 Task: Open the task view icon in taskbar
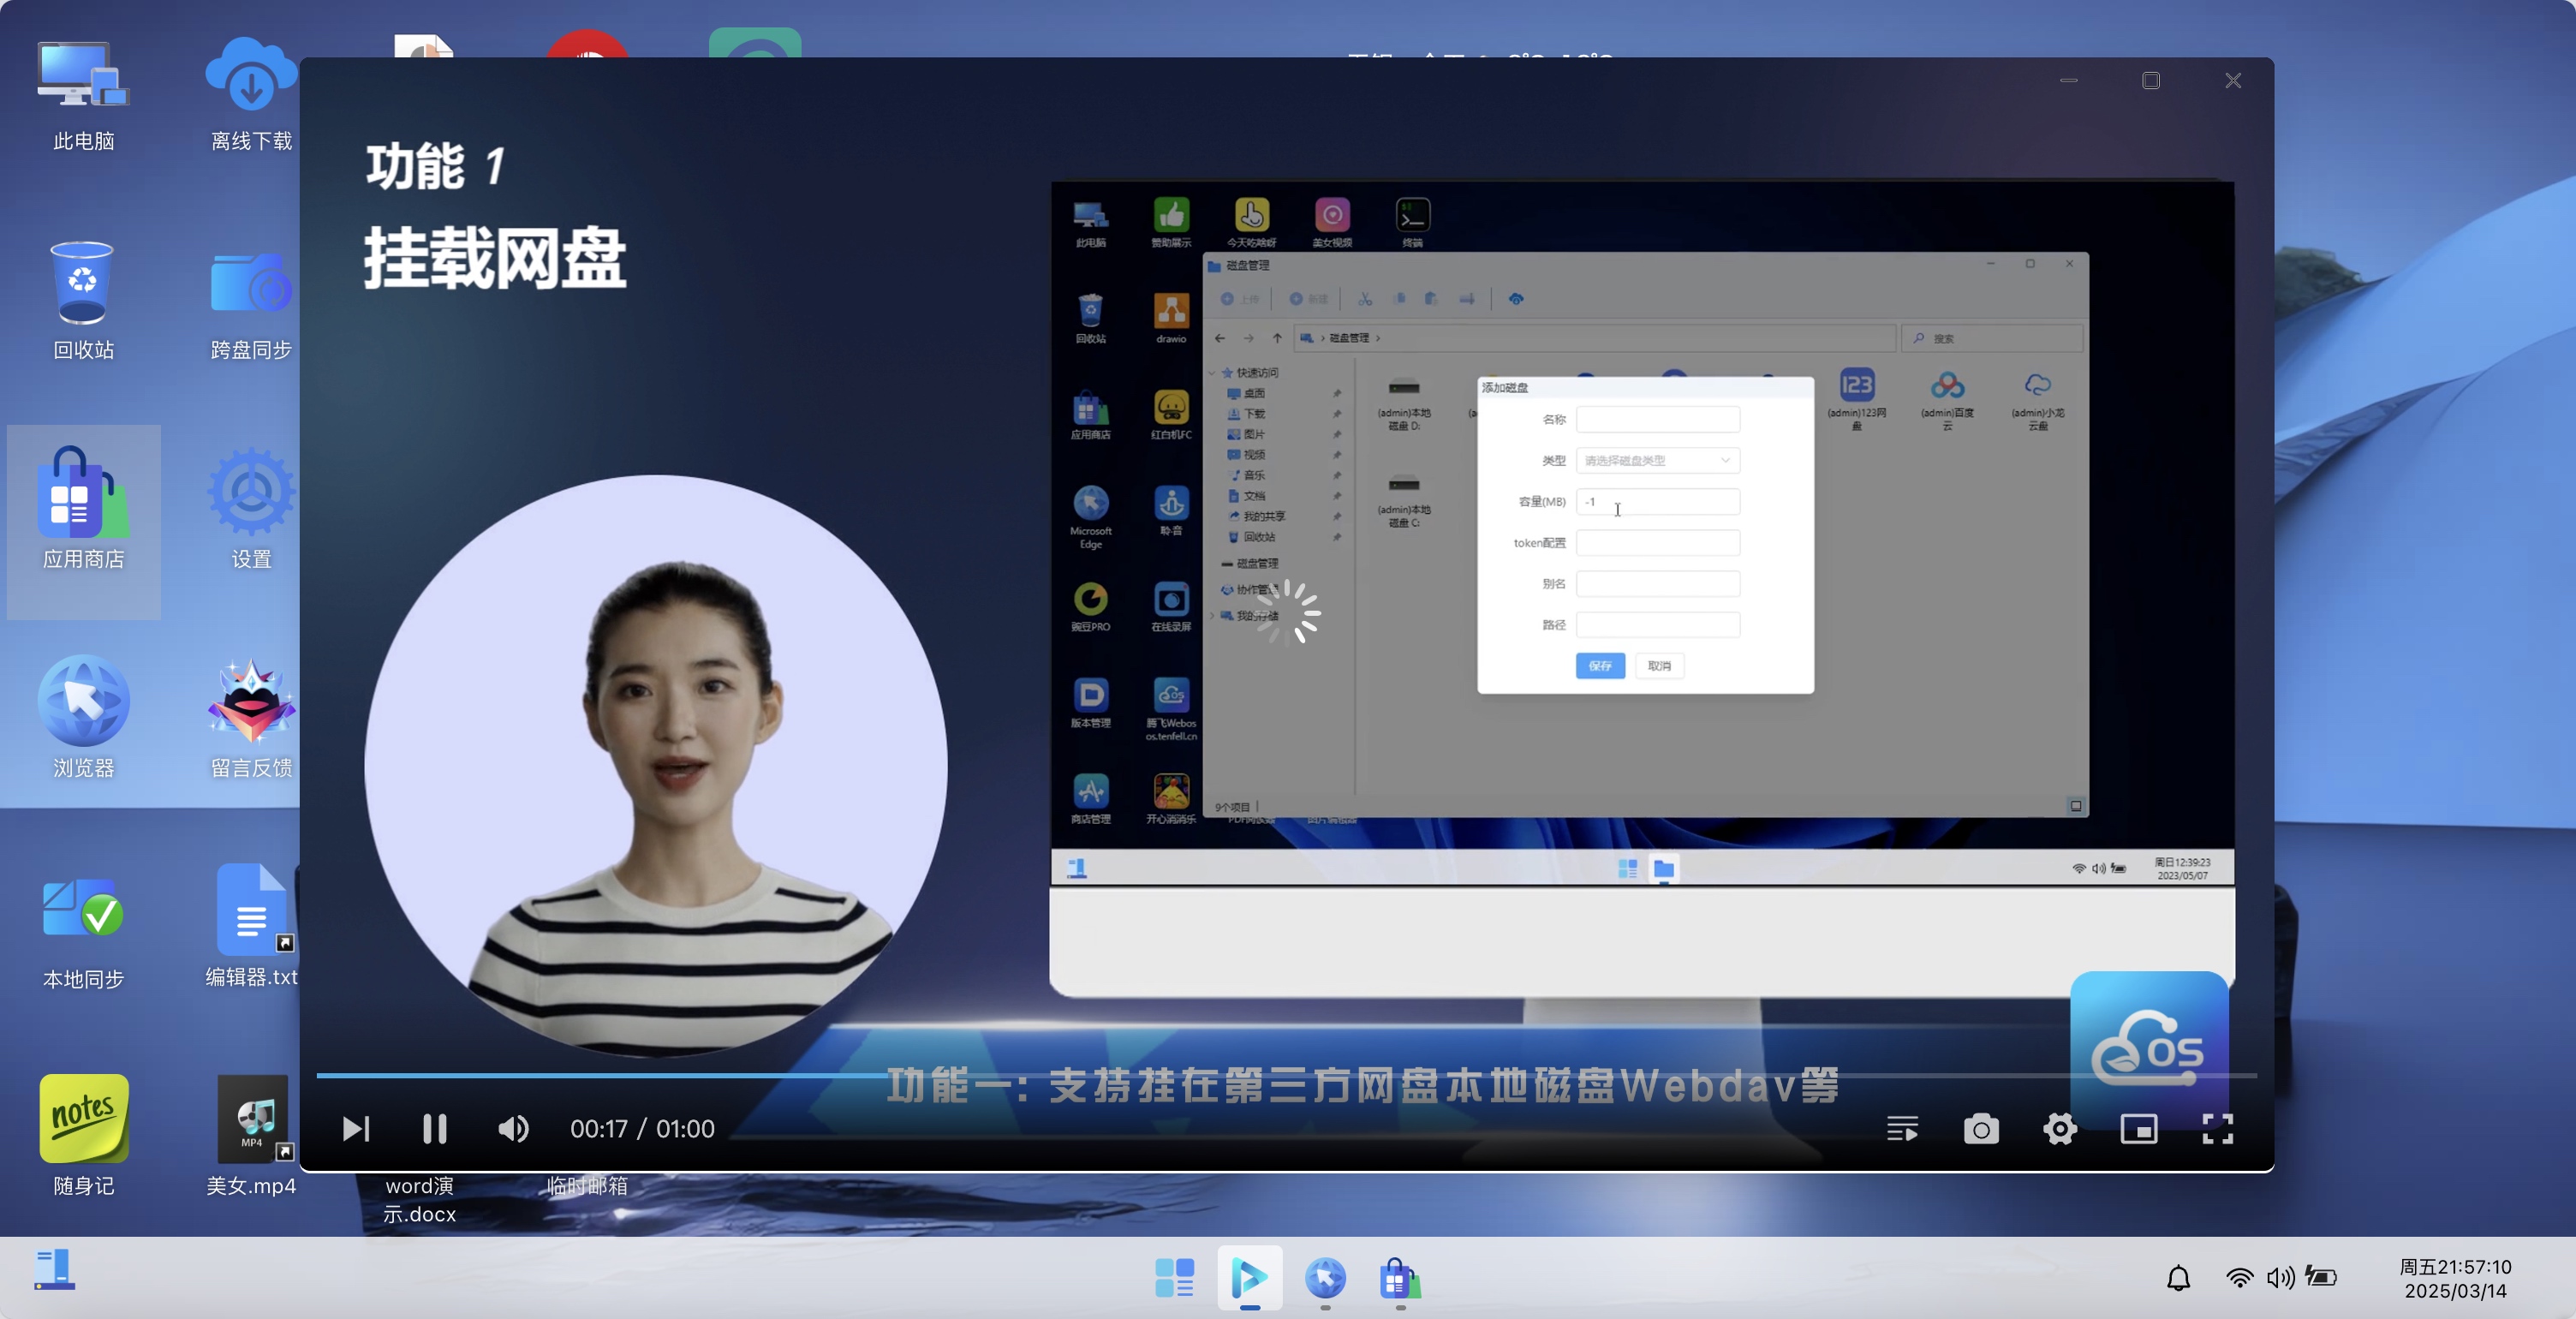[1174, 1277]
